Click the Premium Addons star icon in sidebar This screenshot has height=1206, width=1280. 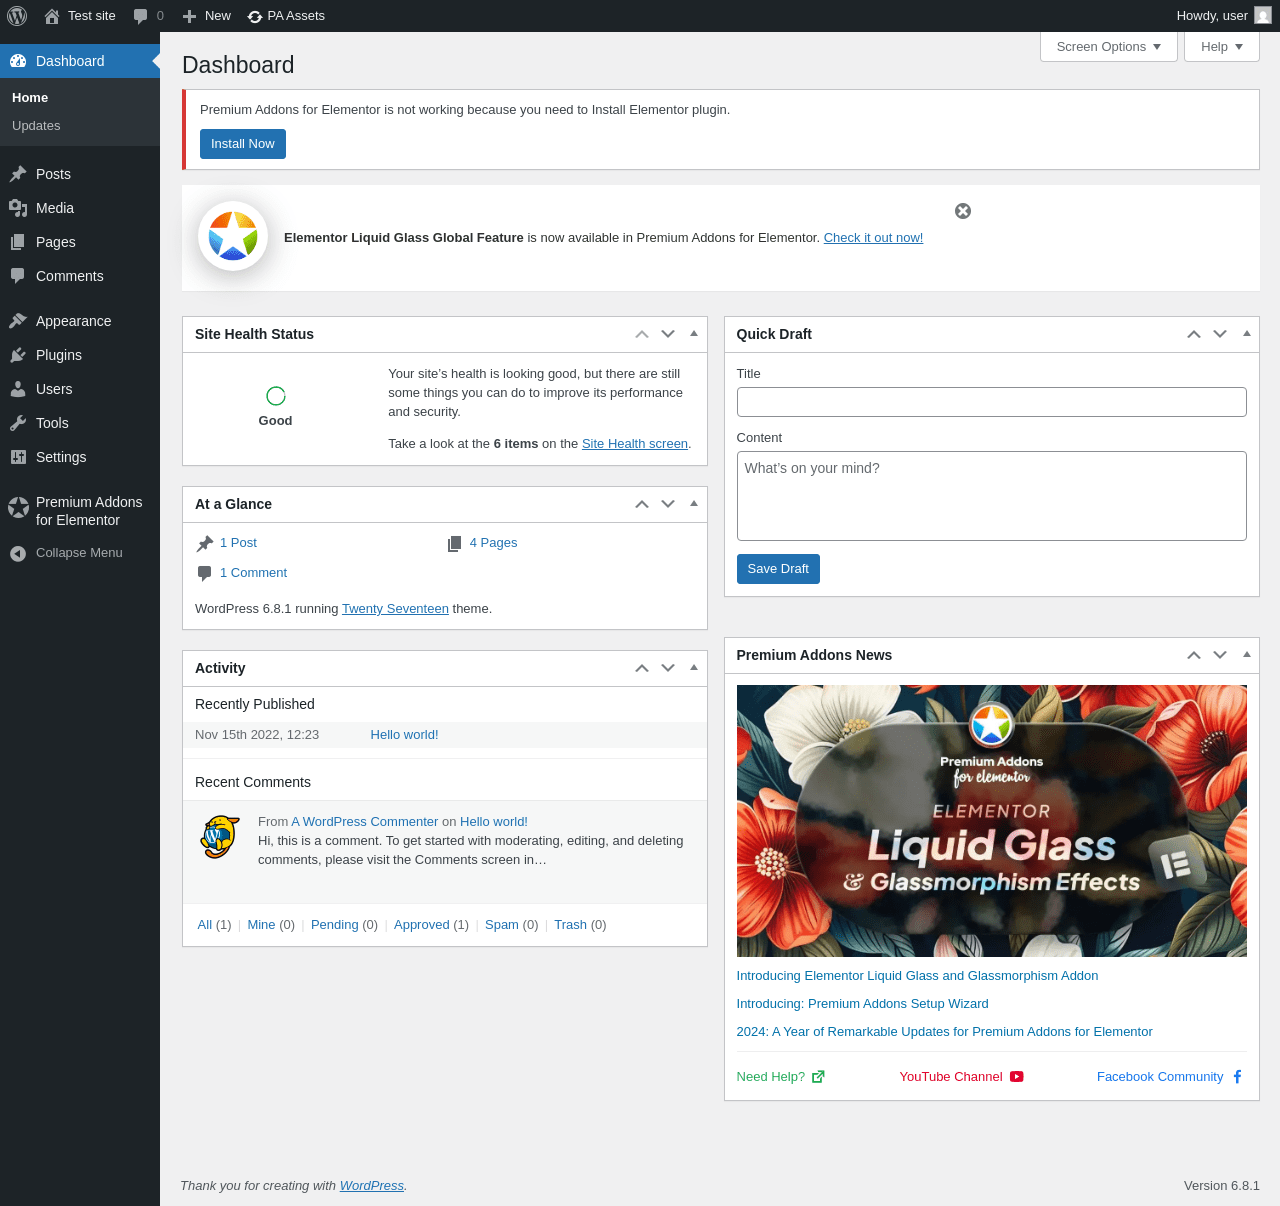point(18,507)
